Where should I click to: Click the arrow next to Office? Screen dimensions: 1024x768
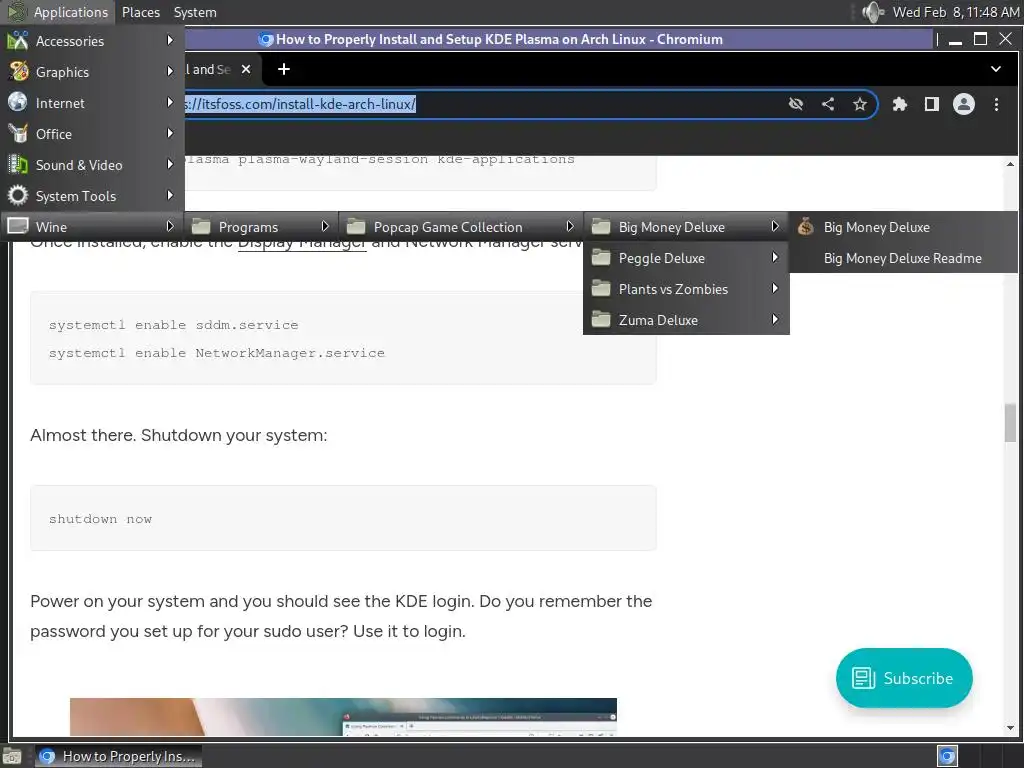tap(170, 133)
